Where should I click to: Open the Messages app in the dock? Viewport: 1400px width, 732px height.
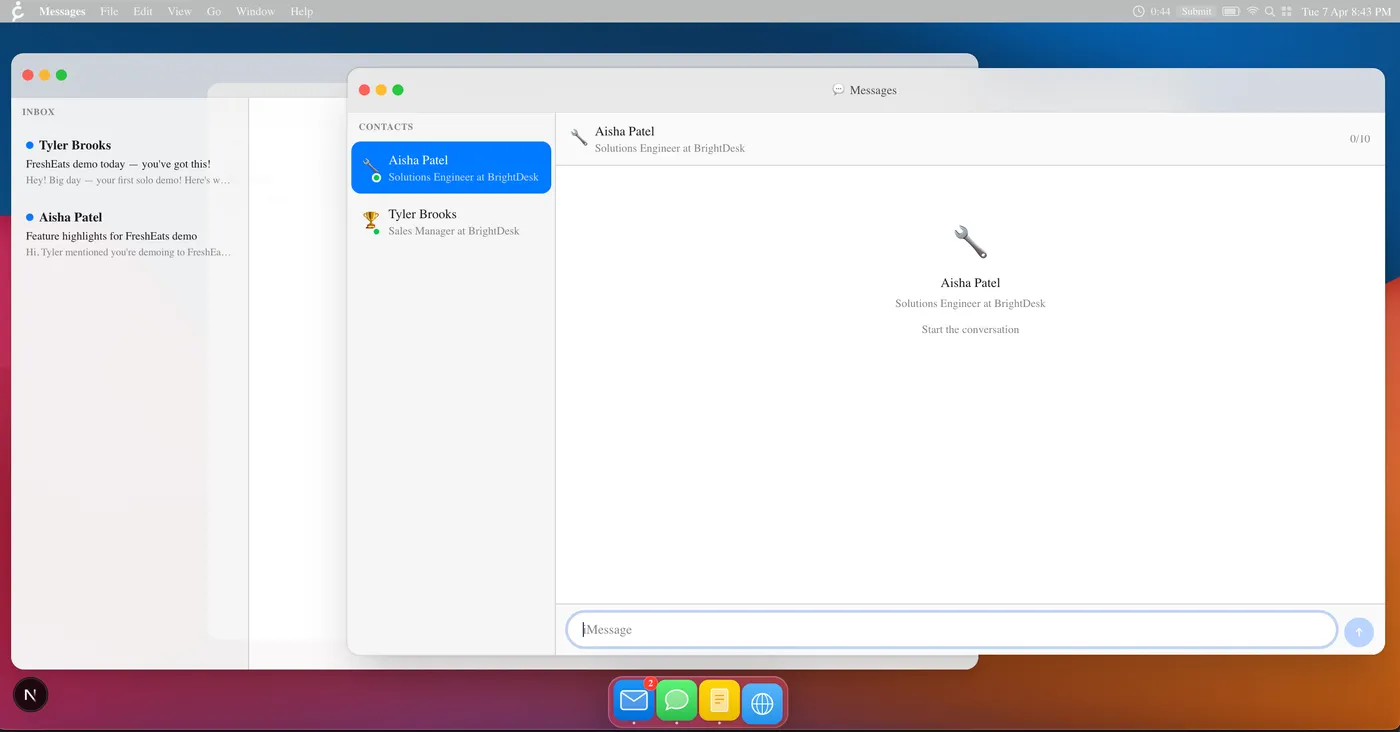coord(676,701)
